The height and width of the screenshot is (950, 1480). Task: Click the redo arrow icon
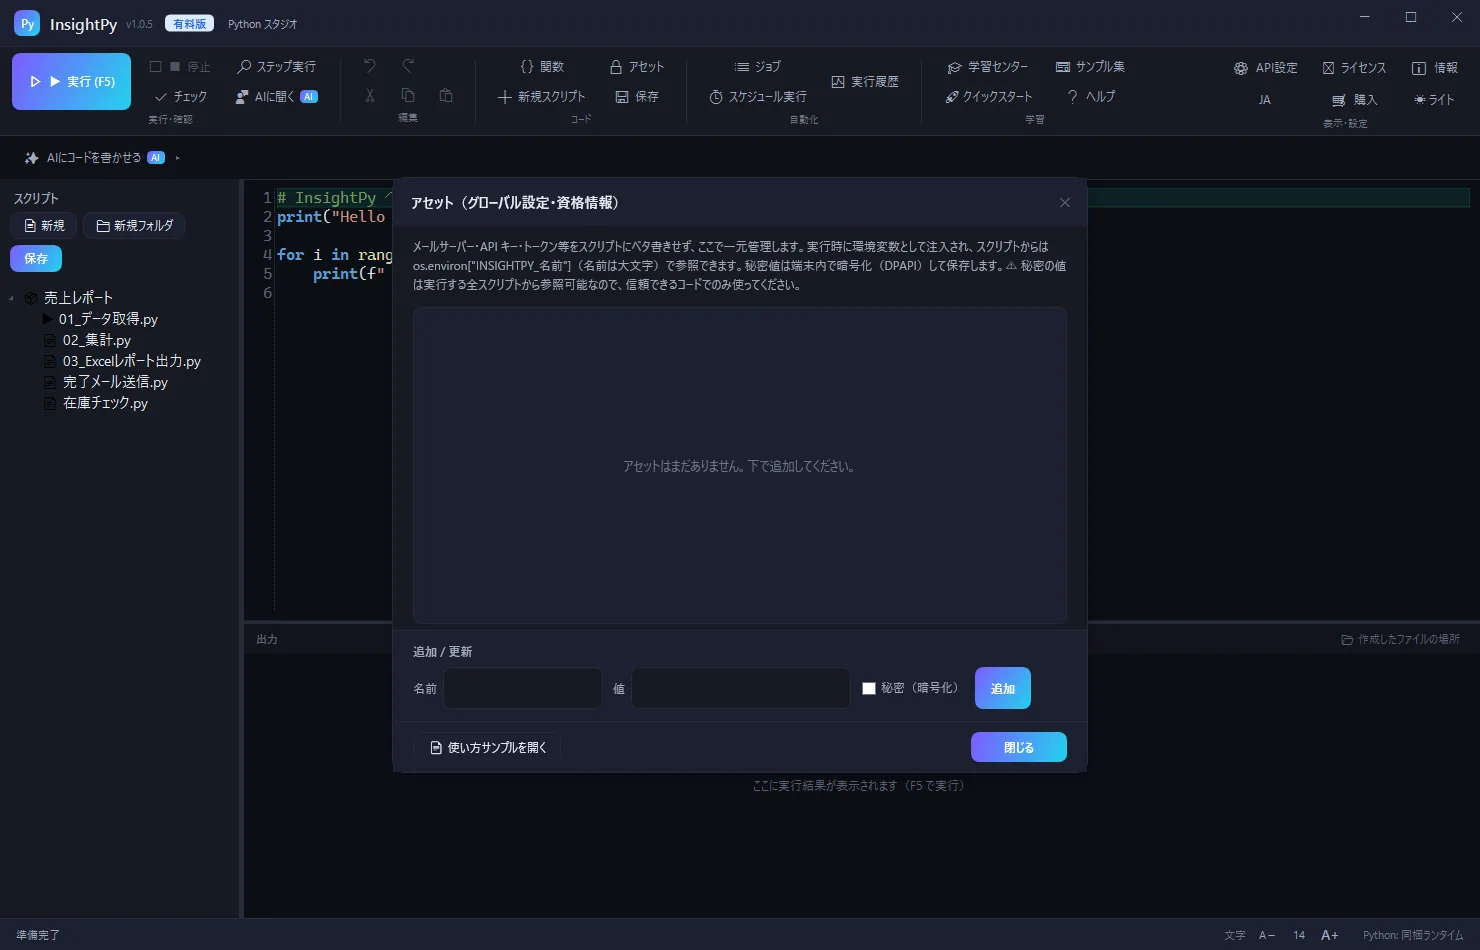pos(408,66)
